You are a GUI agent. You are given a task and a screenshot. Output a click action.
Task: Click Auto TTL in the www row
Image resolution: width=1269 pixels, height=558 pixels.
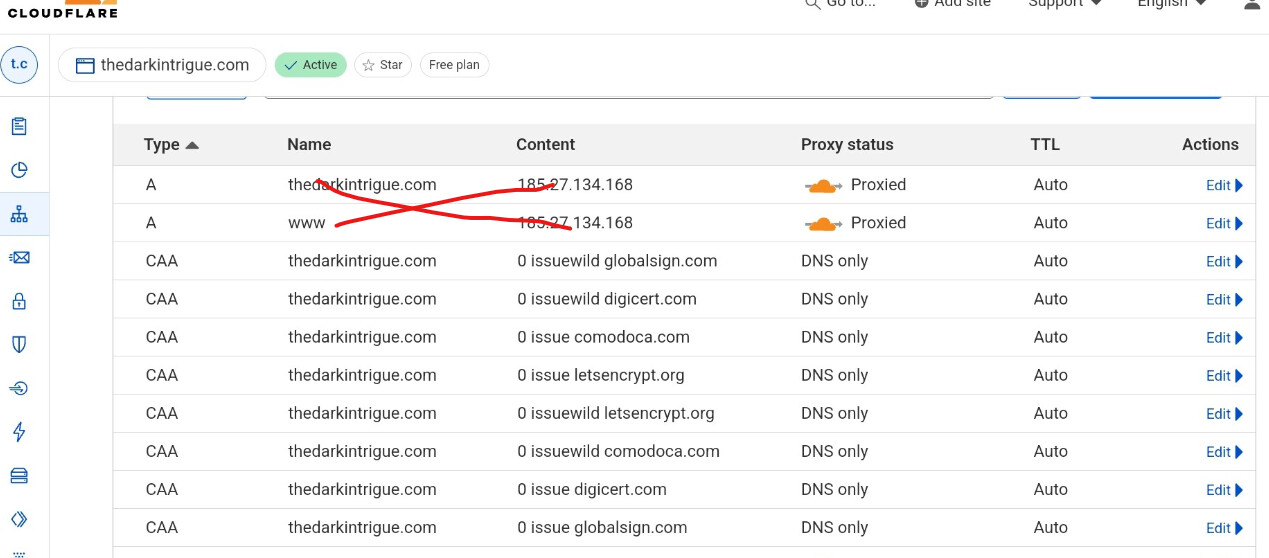pos(1051,223)
